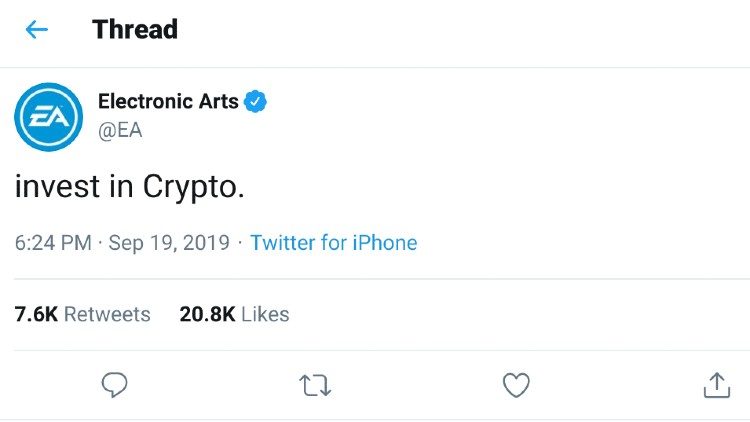Click the Likes label beside 20.8K
Image resolution: width=750 pixels, height=422 pixels.
[x=265, y=314]
